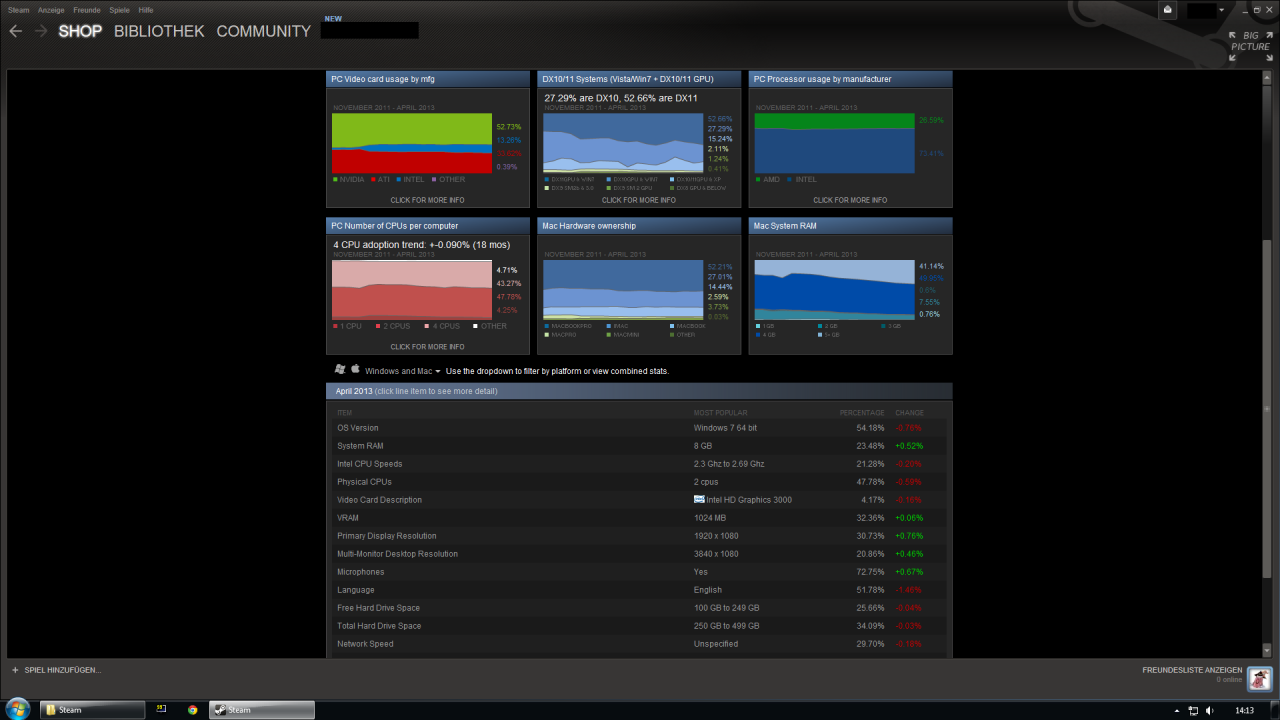Expand the Physical CPUs row
The image size is (1280, 720).
(639, 482)
